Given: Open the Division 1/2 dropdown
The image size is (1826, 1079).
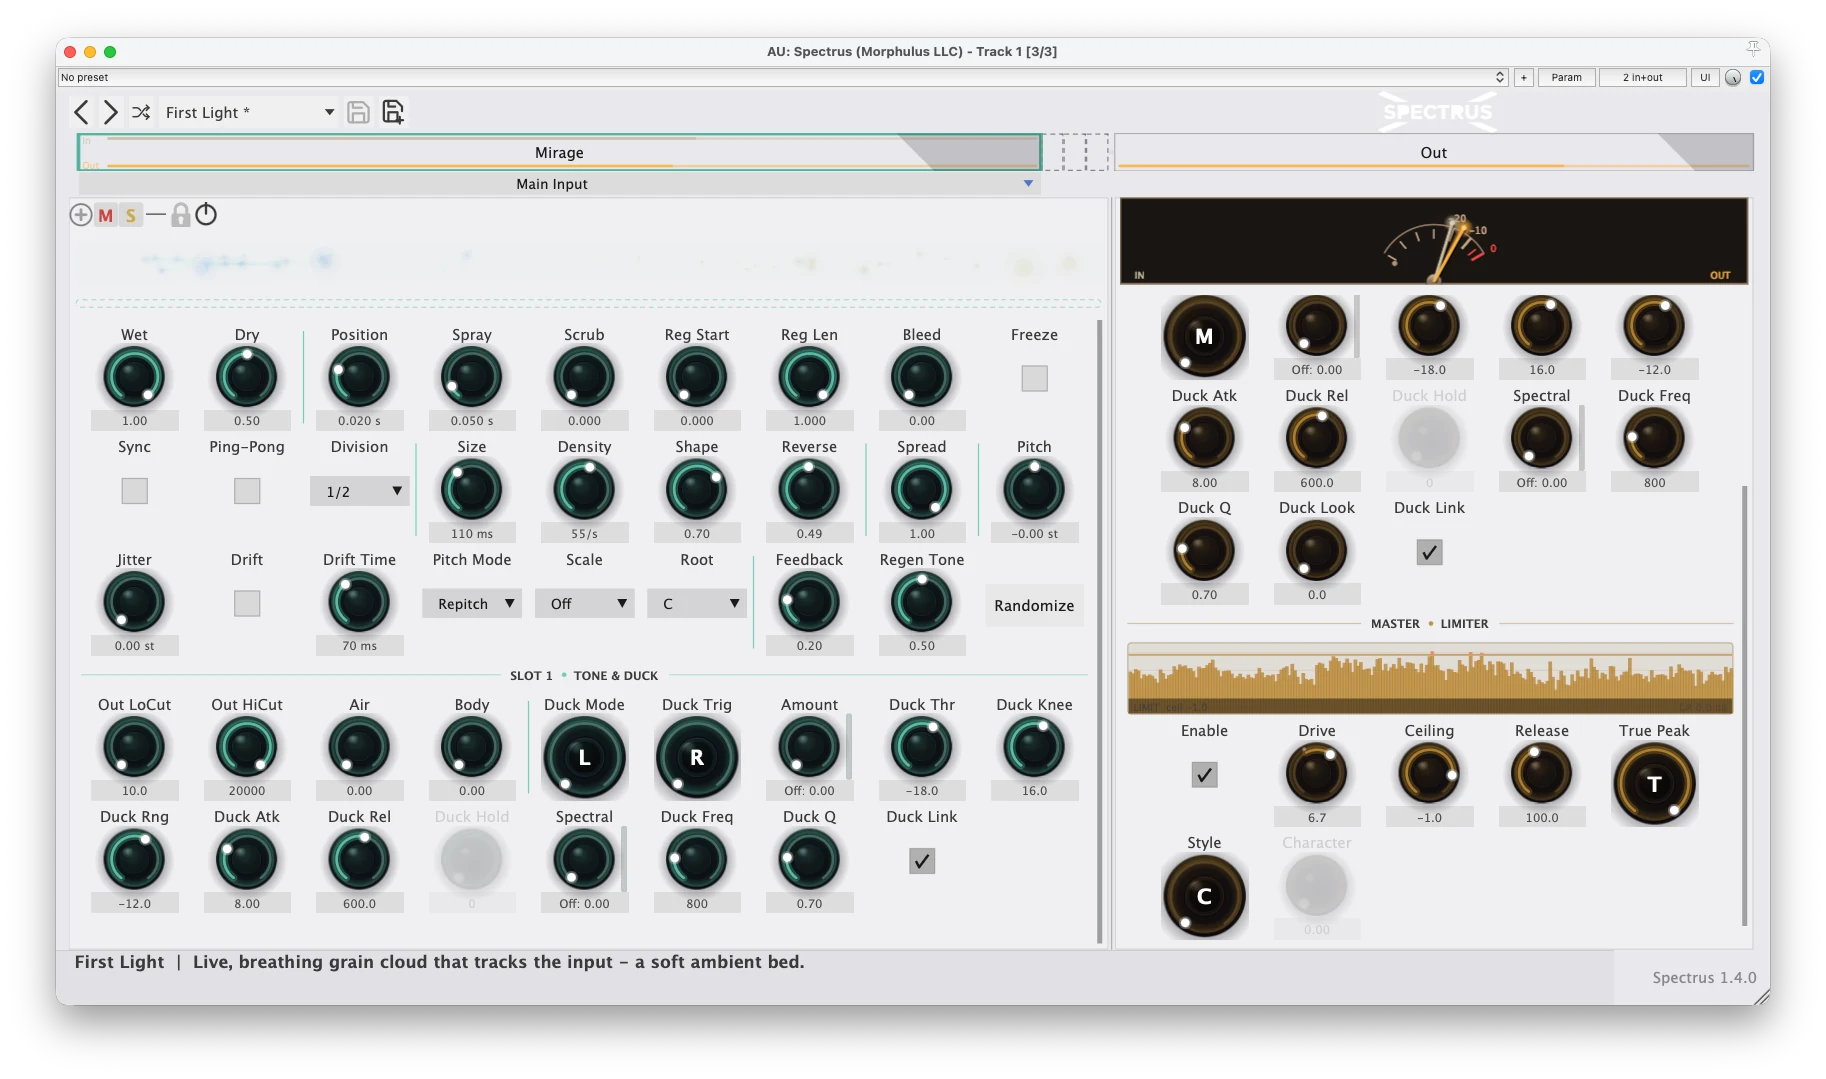Looking at the screenshot, I should [x=360, y=491].
